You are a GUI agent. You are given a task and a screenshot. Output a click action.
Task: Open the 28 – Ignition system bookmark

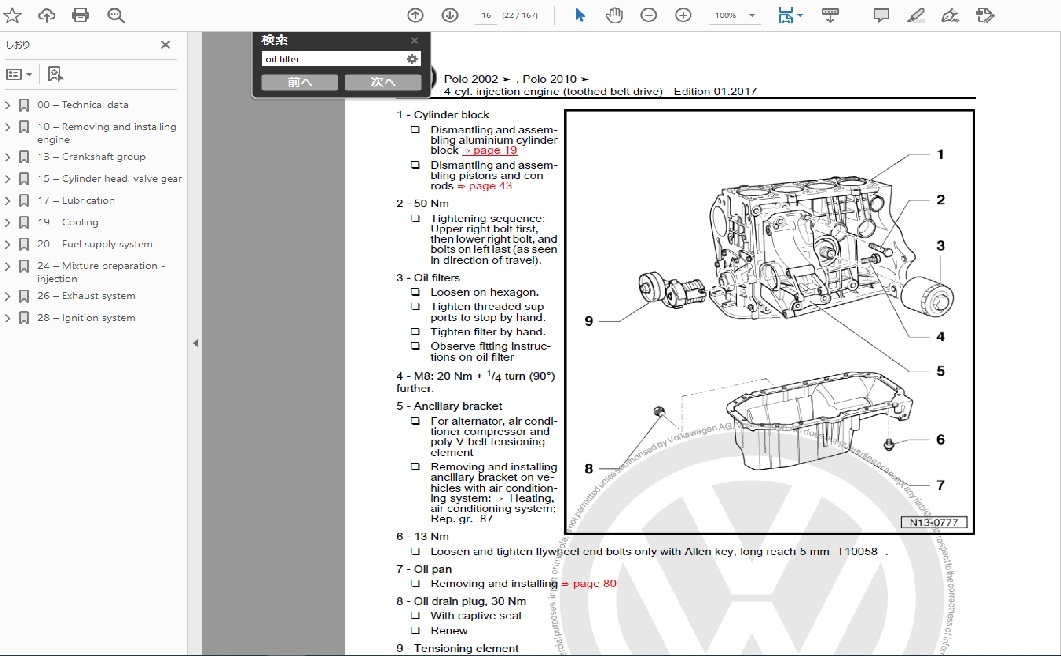pos(86,318)
